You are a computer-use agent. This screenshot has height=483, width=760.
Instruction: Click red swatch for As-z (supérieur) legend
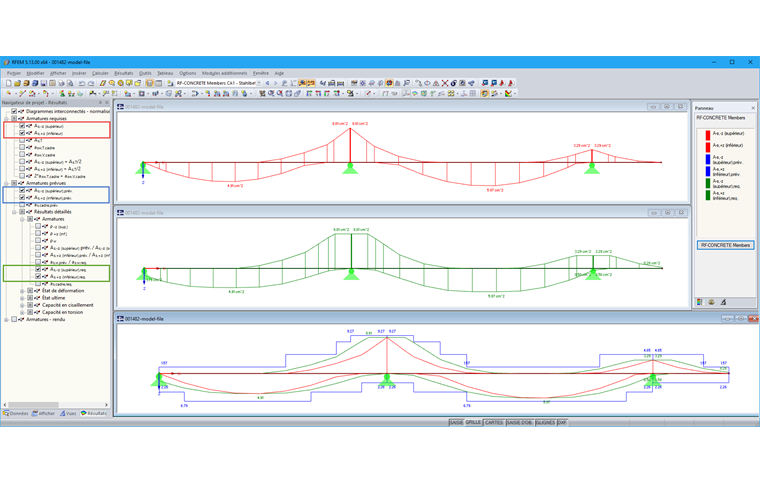[x=708, y=135]
